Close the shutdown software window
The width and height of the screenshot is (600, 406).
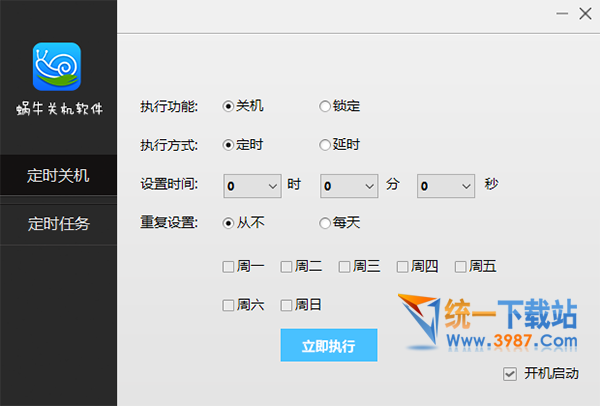(x=586, y=14)
